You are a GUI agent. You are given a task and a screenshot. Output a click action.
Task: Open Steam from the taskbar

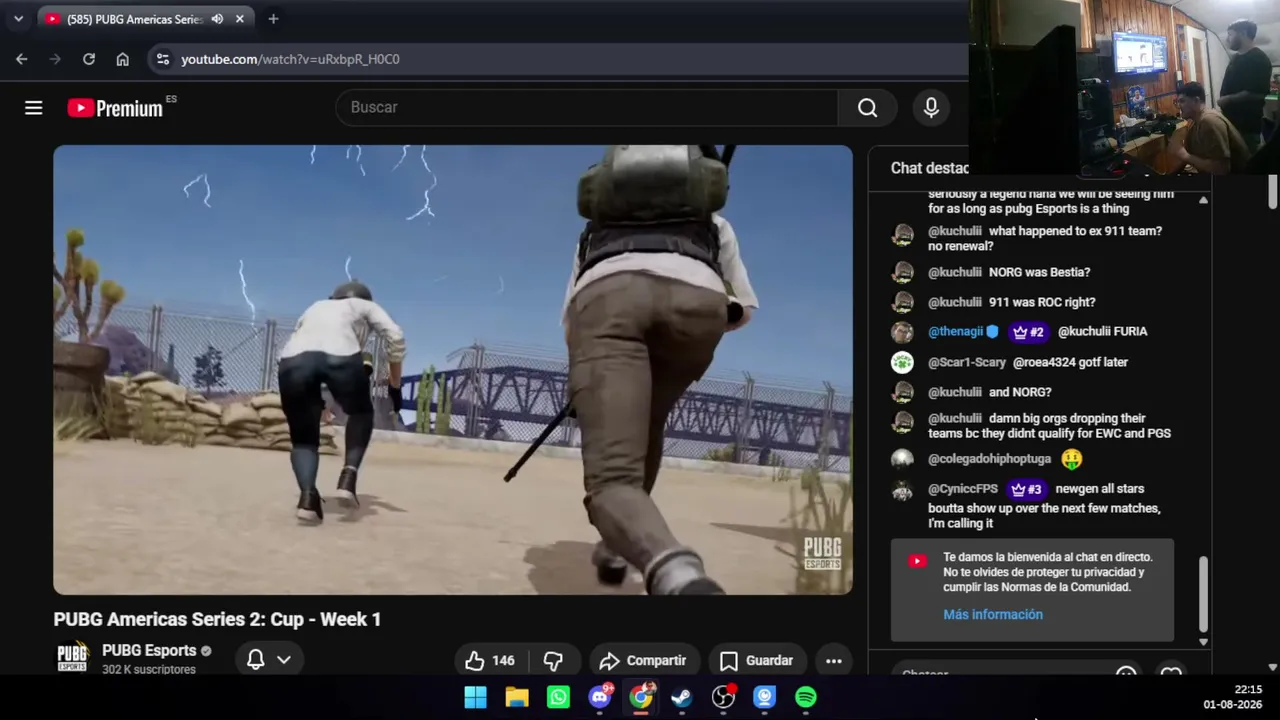(682, 697)
